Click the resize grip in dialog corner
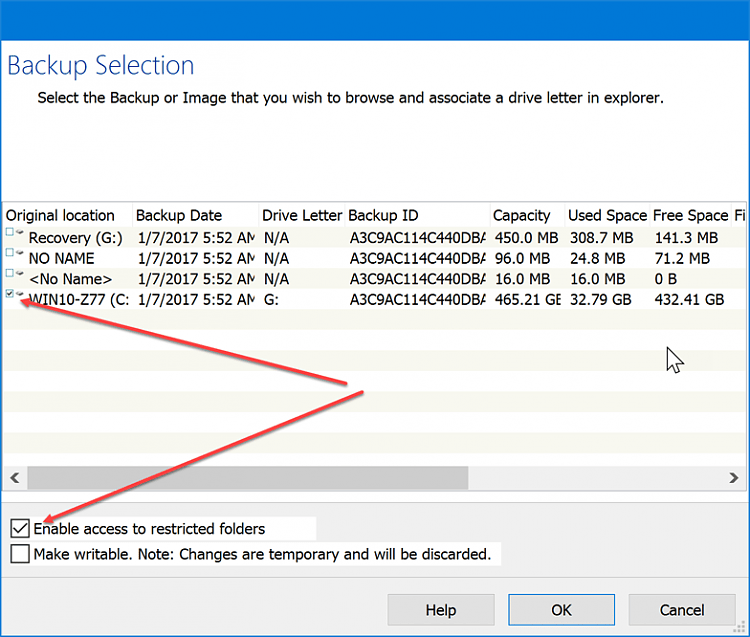The height and width of the screenshot is (637, 750). [741, 628]
